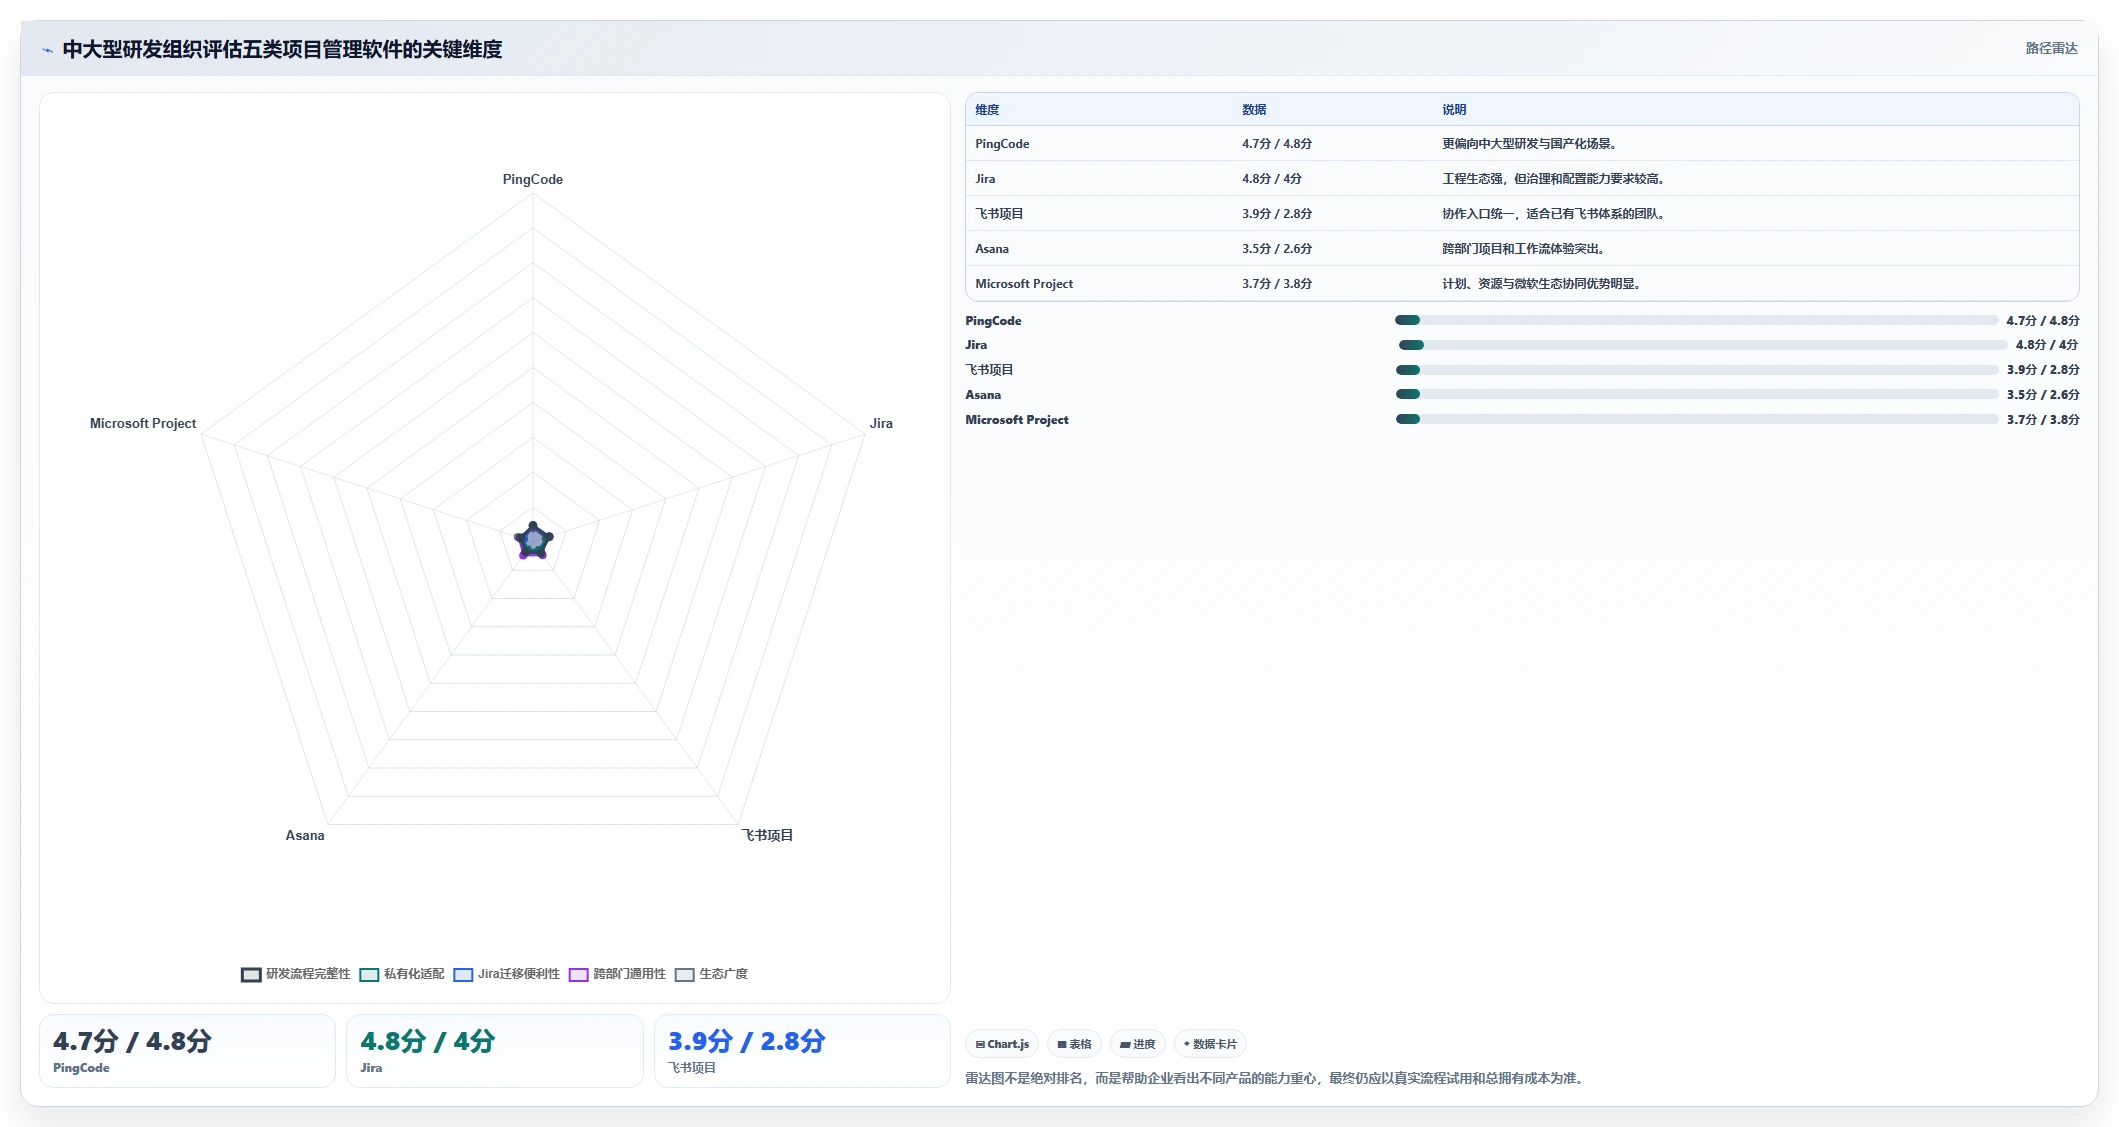Open the PingCode score card
Image resolution: width=2119 pixels, height=1127 pixels.
click(x=187, y=1051)
